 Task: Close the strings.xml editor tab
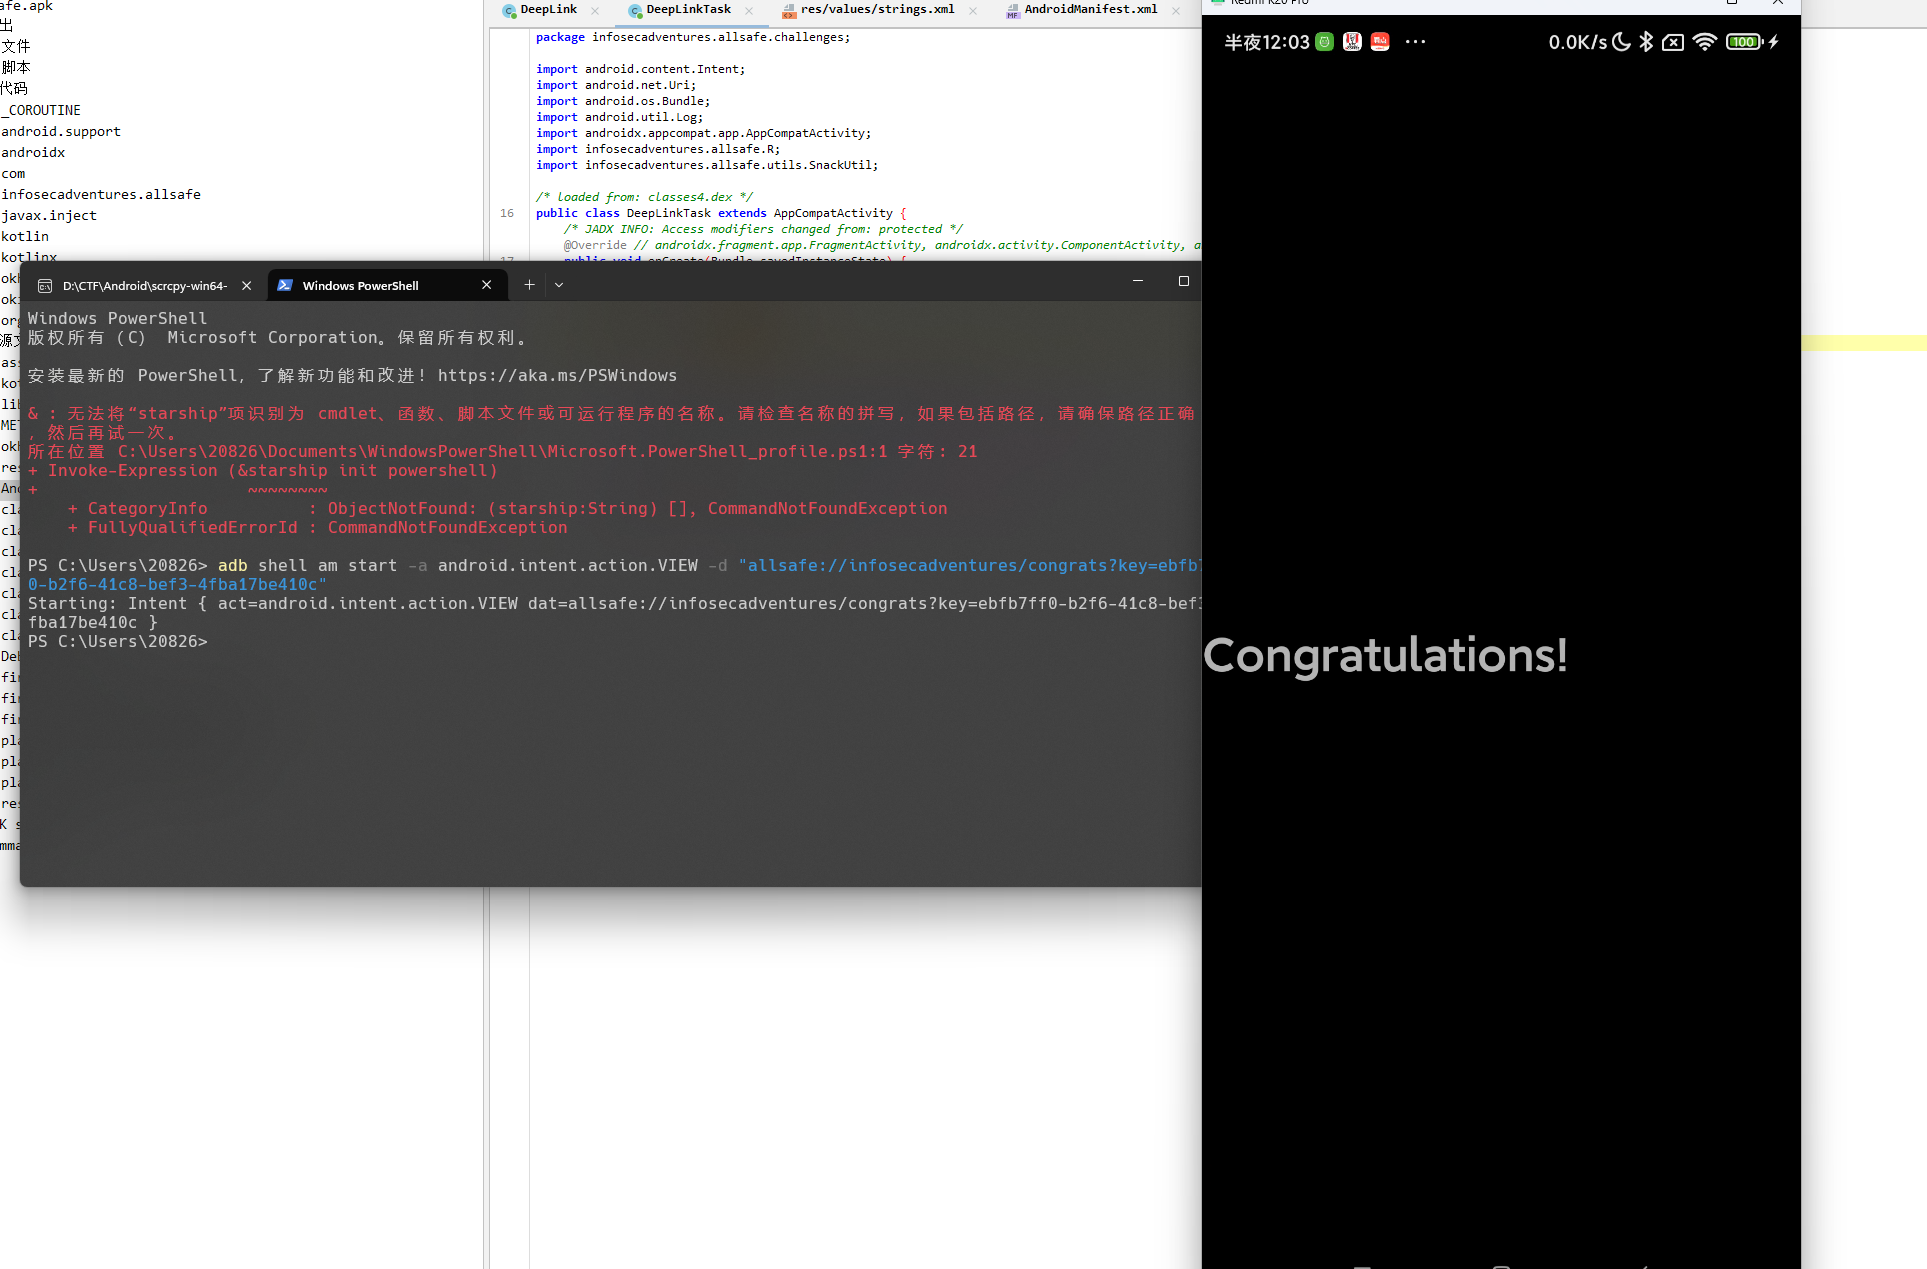(973, 11)
